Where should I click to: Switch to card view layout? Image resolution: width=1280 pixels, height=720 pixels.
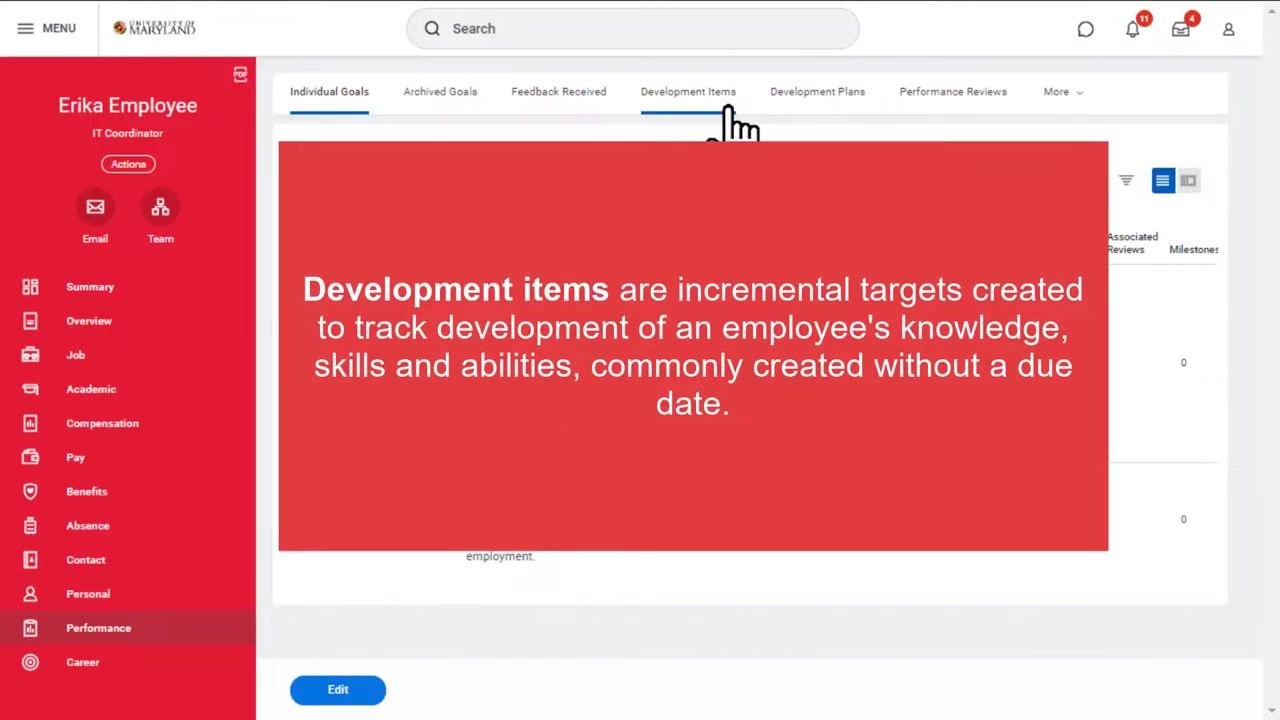click(1188, 181)
